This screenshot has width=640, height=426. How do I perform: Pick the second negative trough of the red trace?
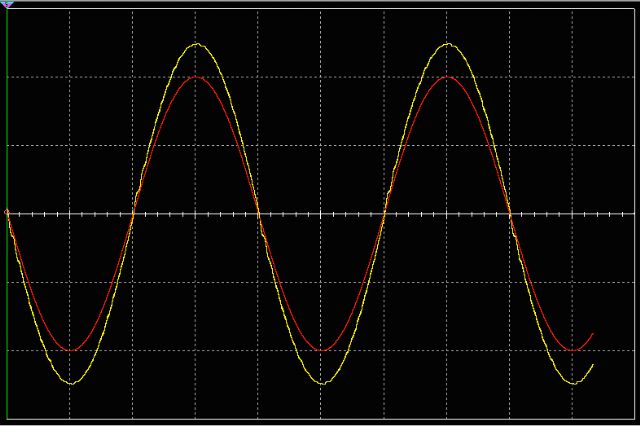tap(322, 350)
